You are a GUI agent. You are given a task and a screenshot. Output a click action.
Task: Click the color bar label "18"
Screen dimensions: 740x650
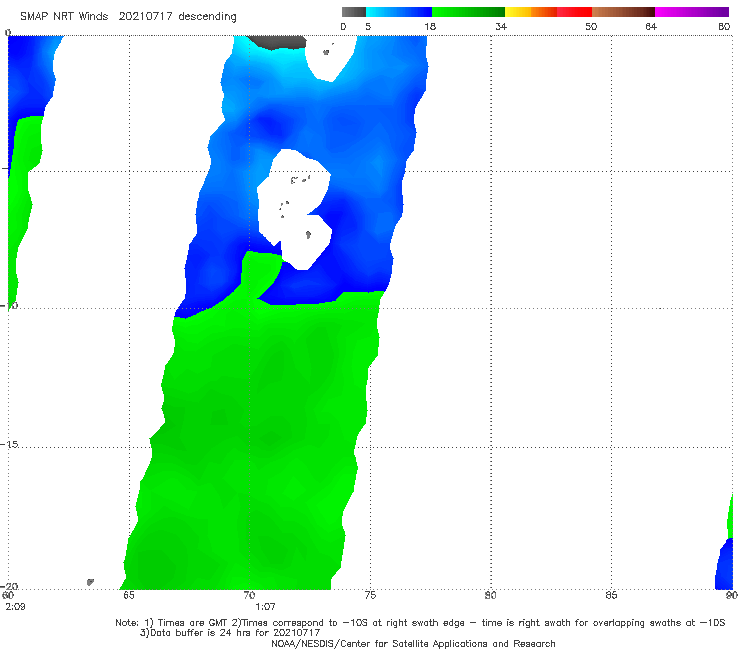[x=429, y=26]
